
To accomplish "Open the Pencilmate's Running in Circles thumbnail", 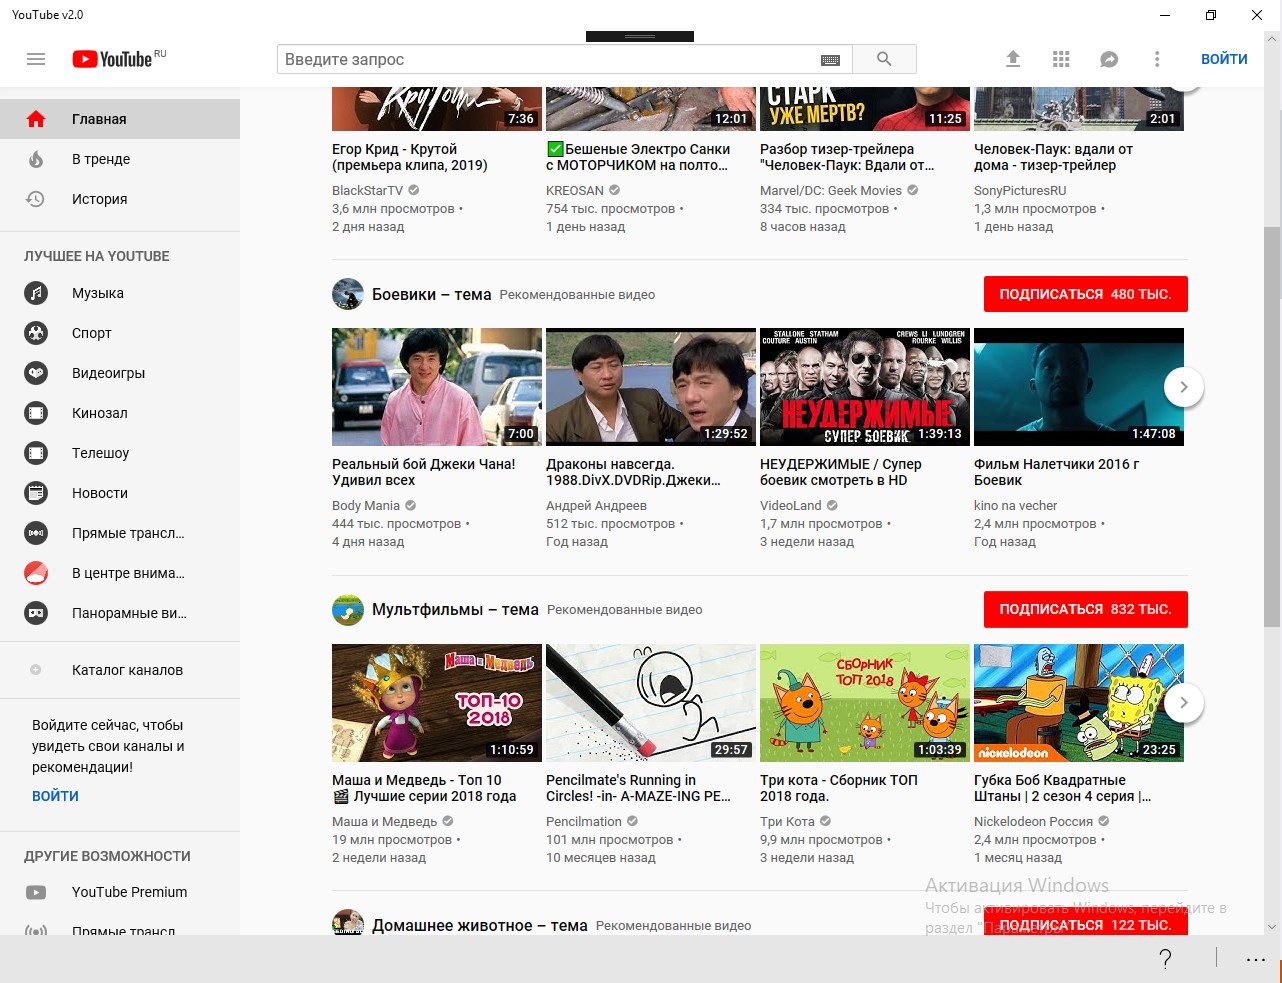I will (x=651, y=703).
